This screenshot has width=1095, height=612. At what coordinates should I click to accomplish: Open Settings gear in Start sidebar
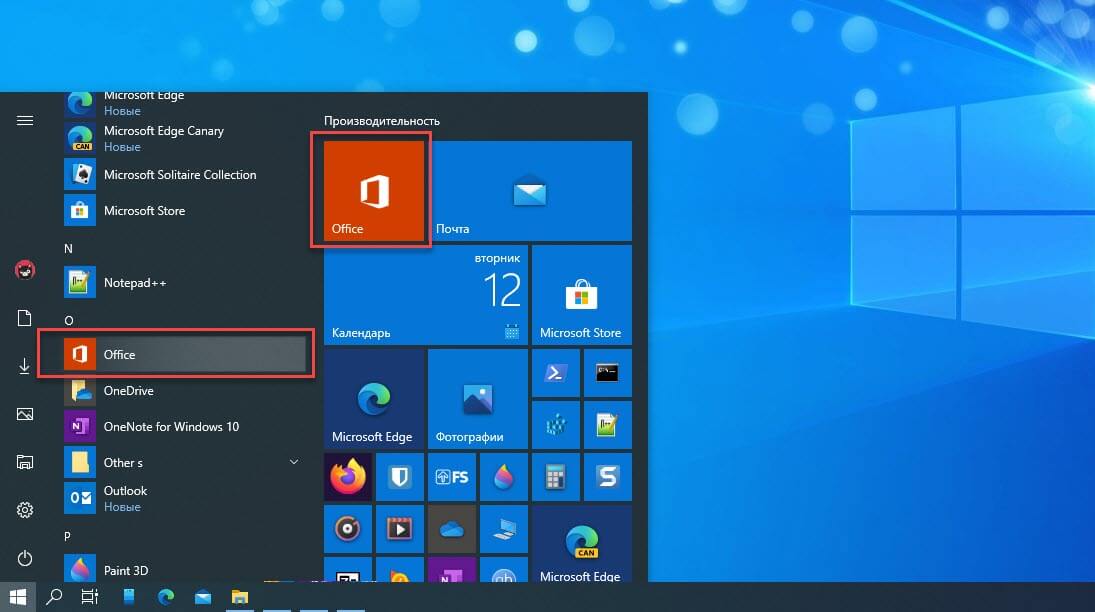tap(25, 510)
